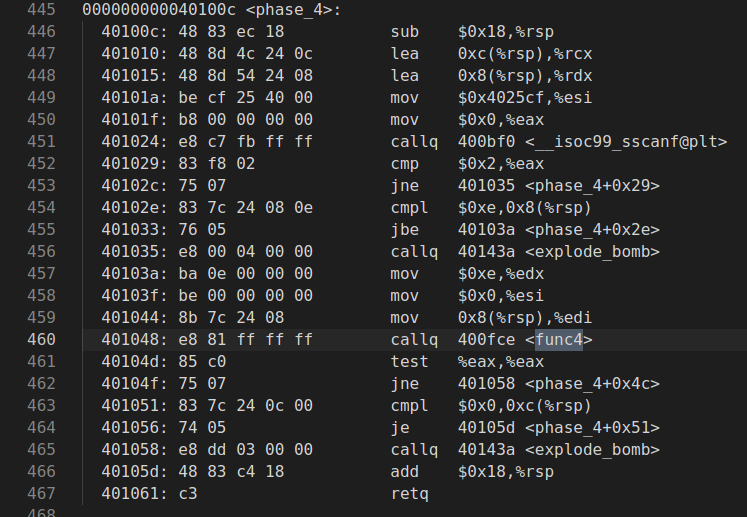Image resolution: width=747 pixels, height=517 pixels.
Task: Click address 40100c at function start
Action: (126, 32)
